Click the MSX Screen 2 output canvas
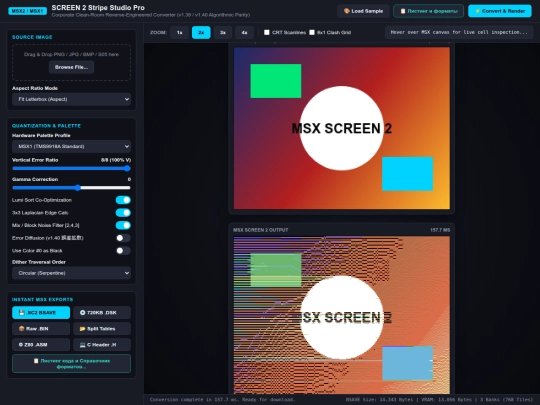 [342, 315]
